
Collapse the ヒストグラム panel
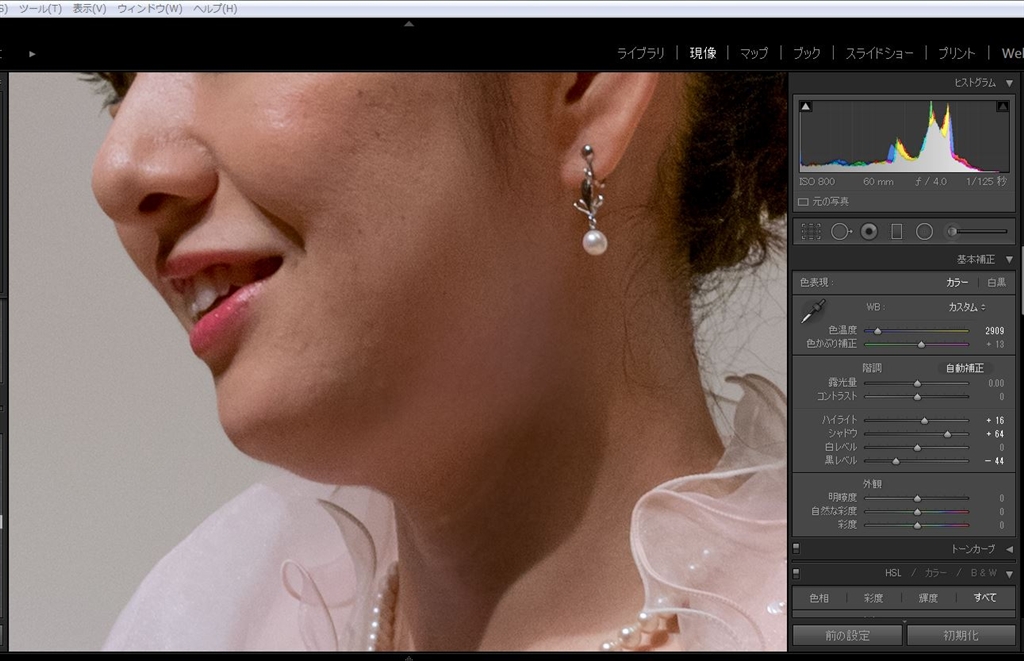pos(1008,82)
